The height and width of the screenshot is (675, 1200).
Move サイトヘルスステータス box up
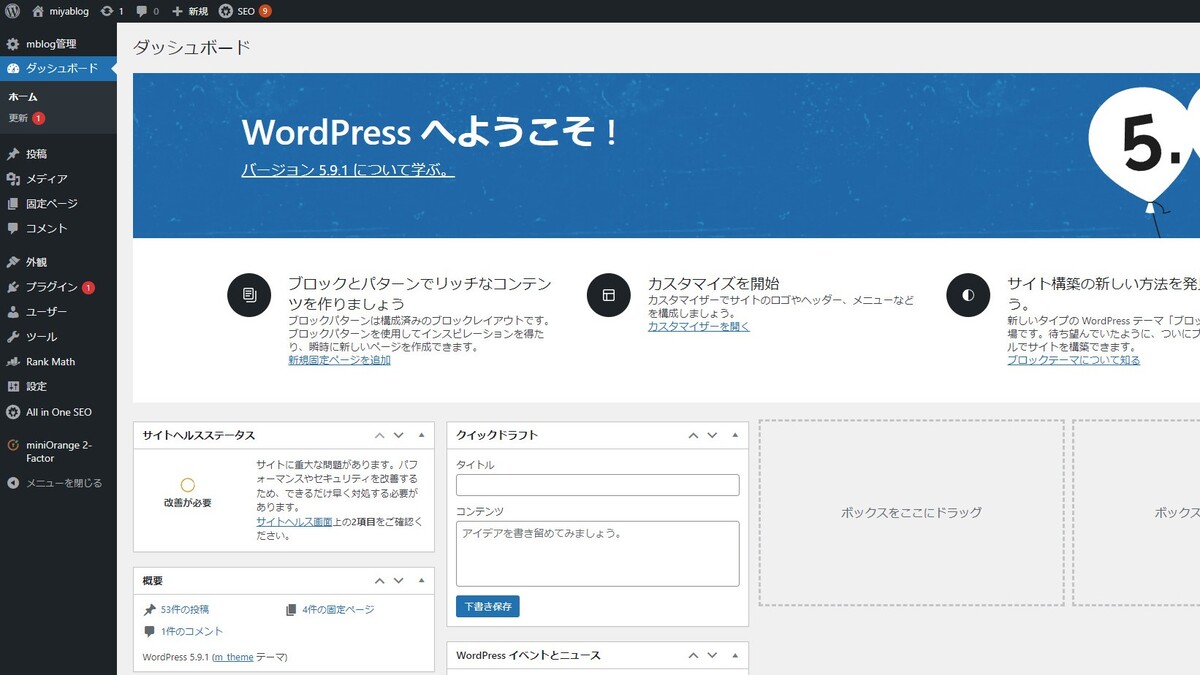pyautogui.click(x=380, y=435)
